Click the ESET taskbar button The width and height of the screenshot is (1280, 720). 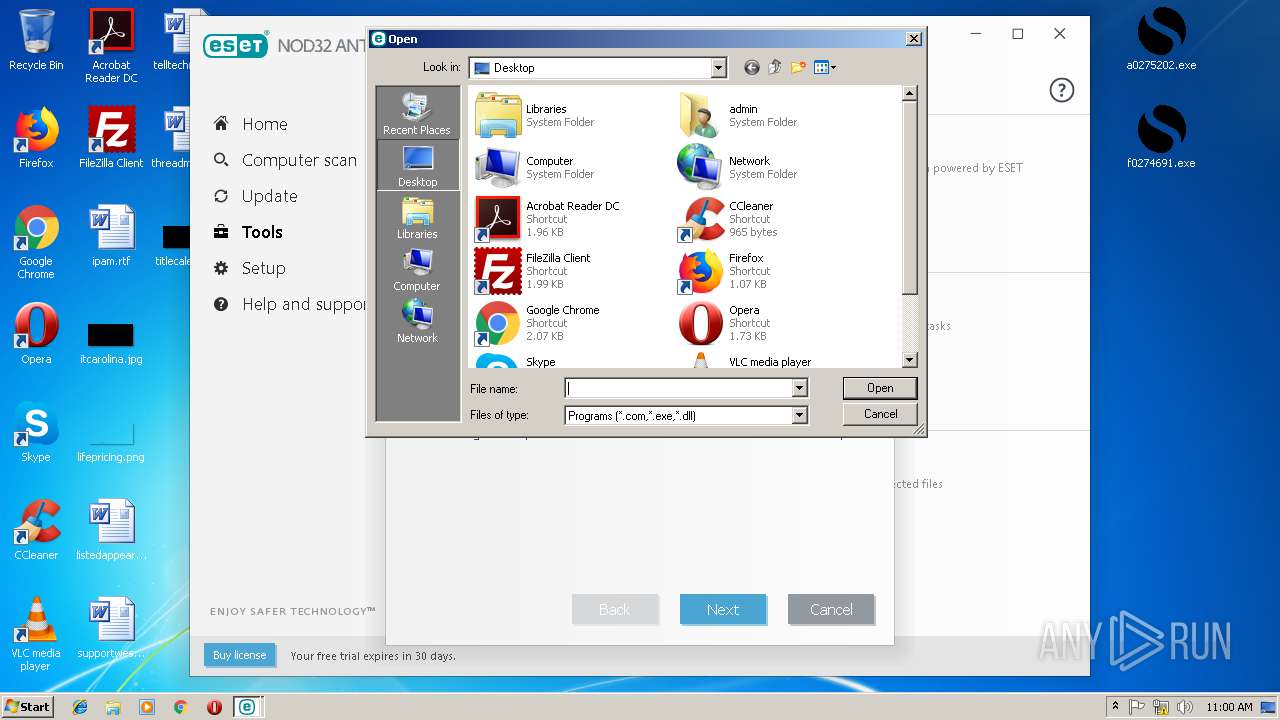[246, 707]
